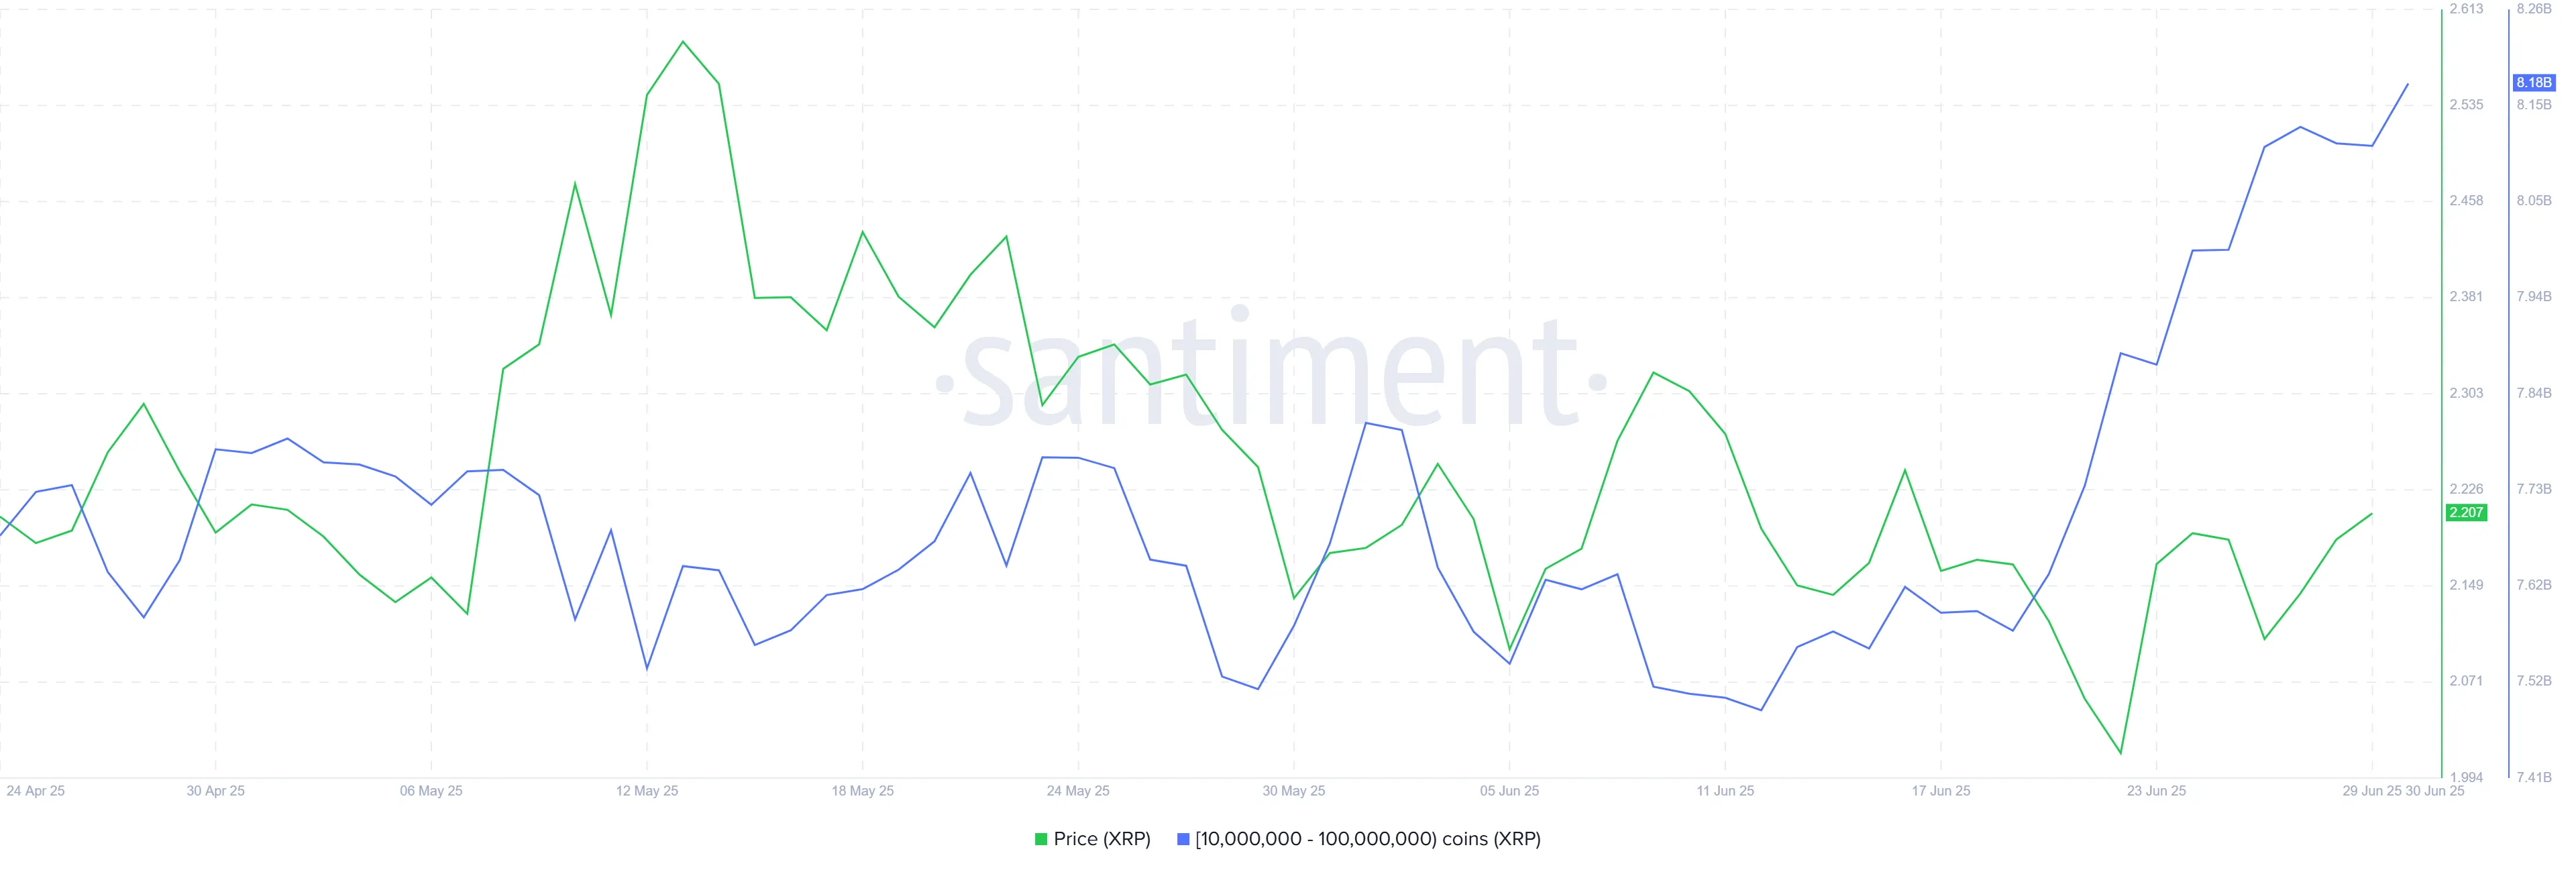Click the 23 Jun 25 date label
2576x872 pixels.
pos(2157,791)
